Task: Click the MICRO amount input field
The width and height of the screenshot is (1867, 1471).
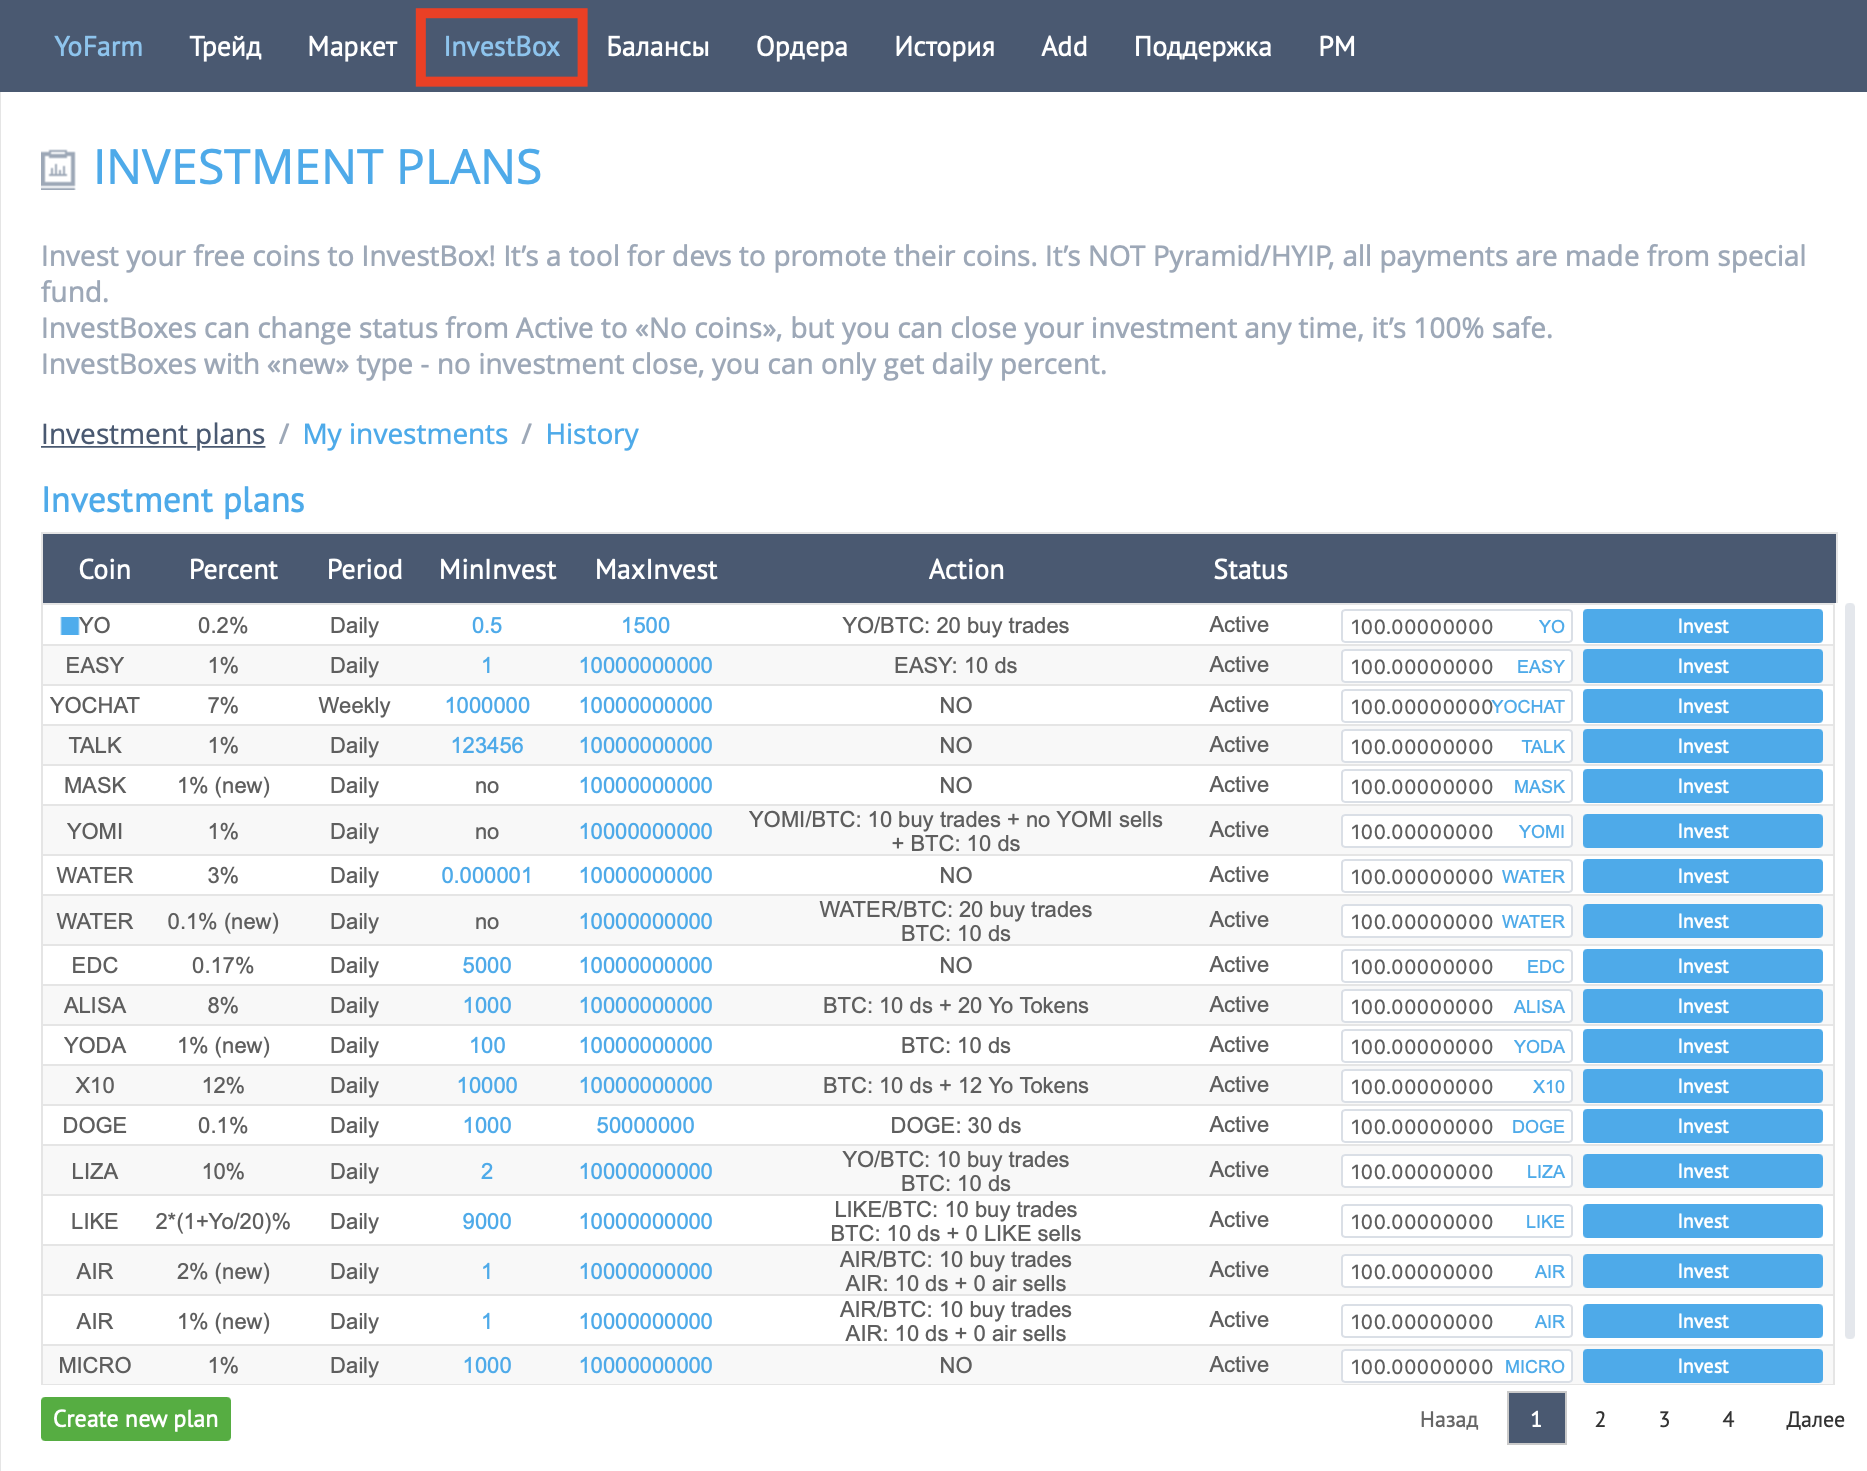Action: click(1456, 1366)
